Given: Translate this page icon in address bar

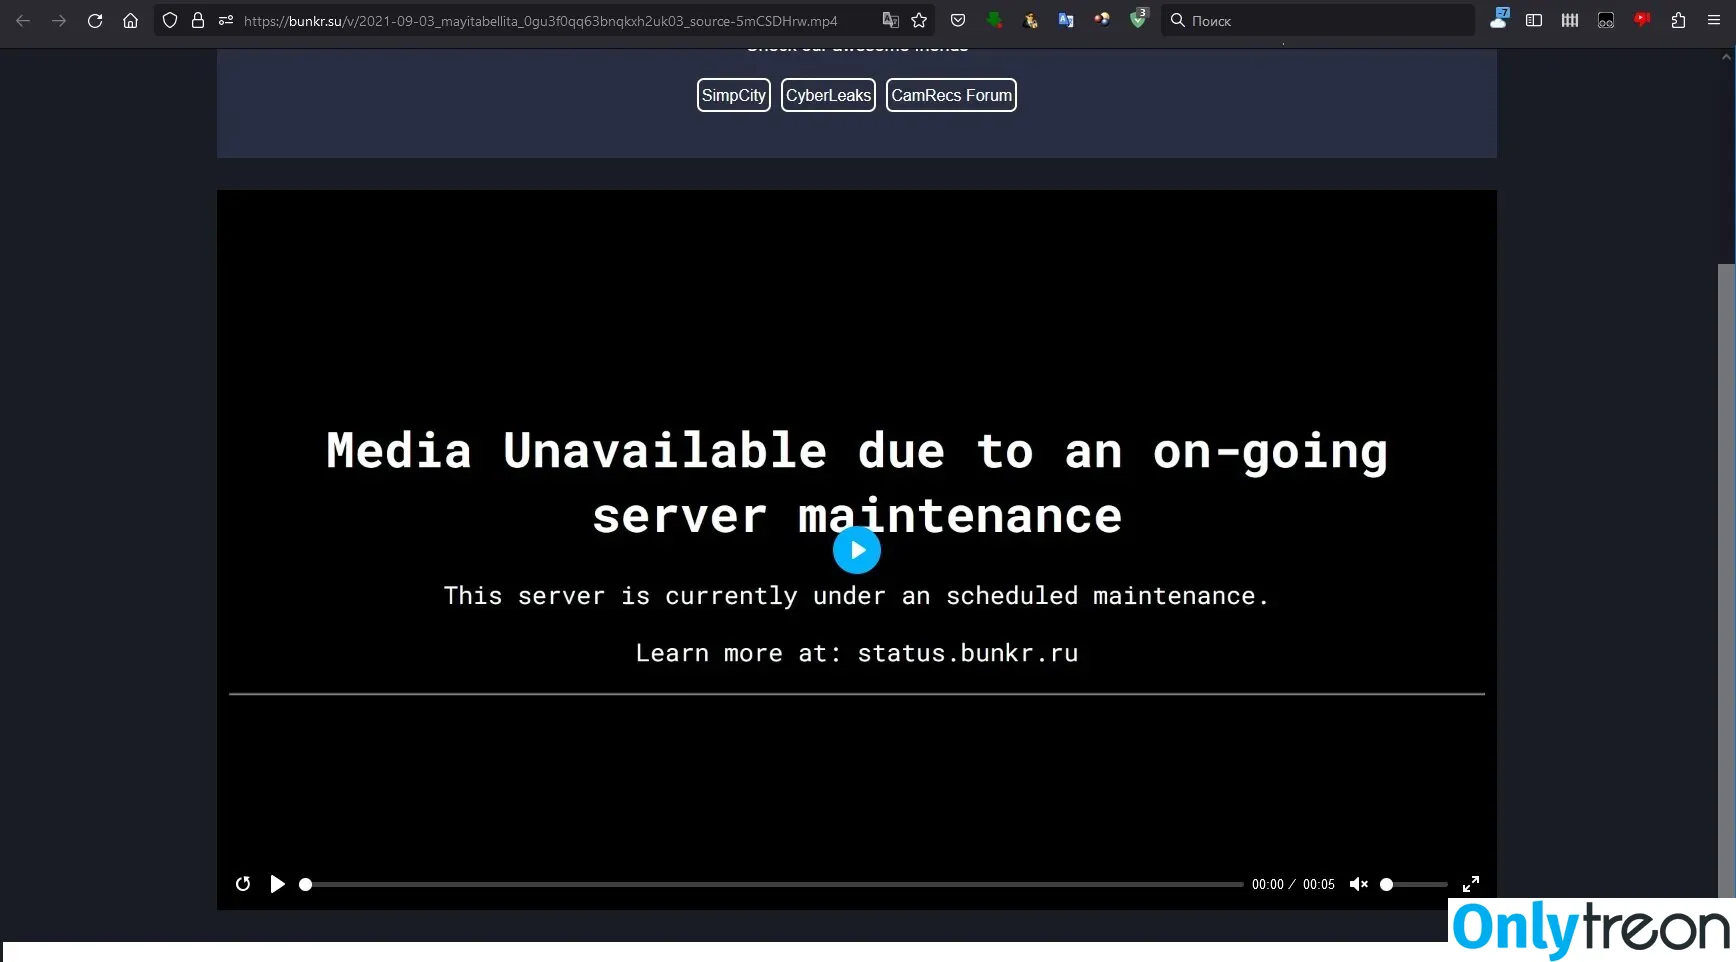Looking at the screenshot, I should point(890,20).
